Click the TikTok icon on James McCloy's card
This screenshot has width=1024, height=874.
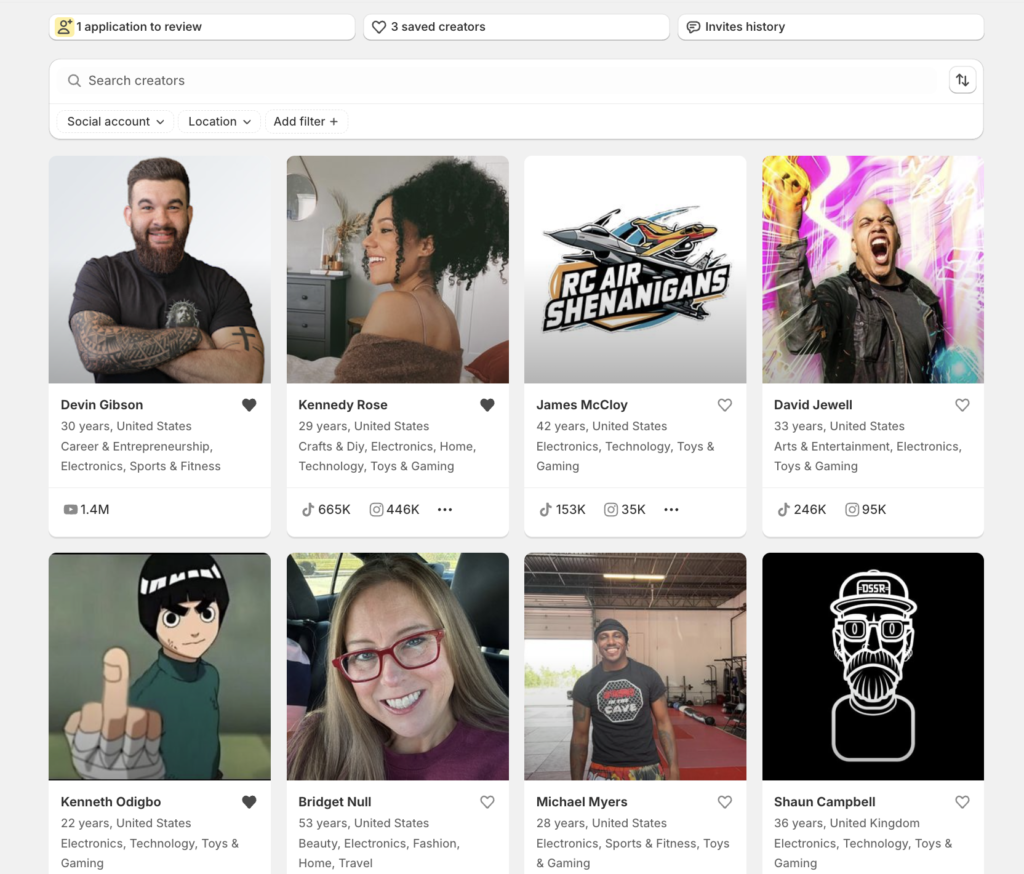pos(545,510)
